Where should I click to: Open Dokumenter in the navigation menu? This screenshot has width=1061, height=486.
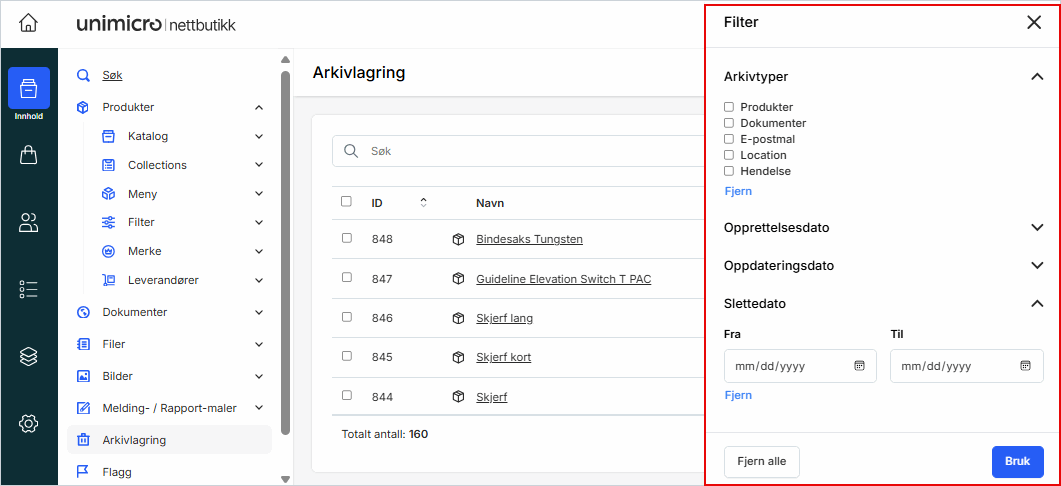[x=135, y=312]
